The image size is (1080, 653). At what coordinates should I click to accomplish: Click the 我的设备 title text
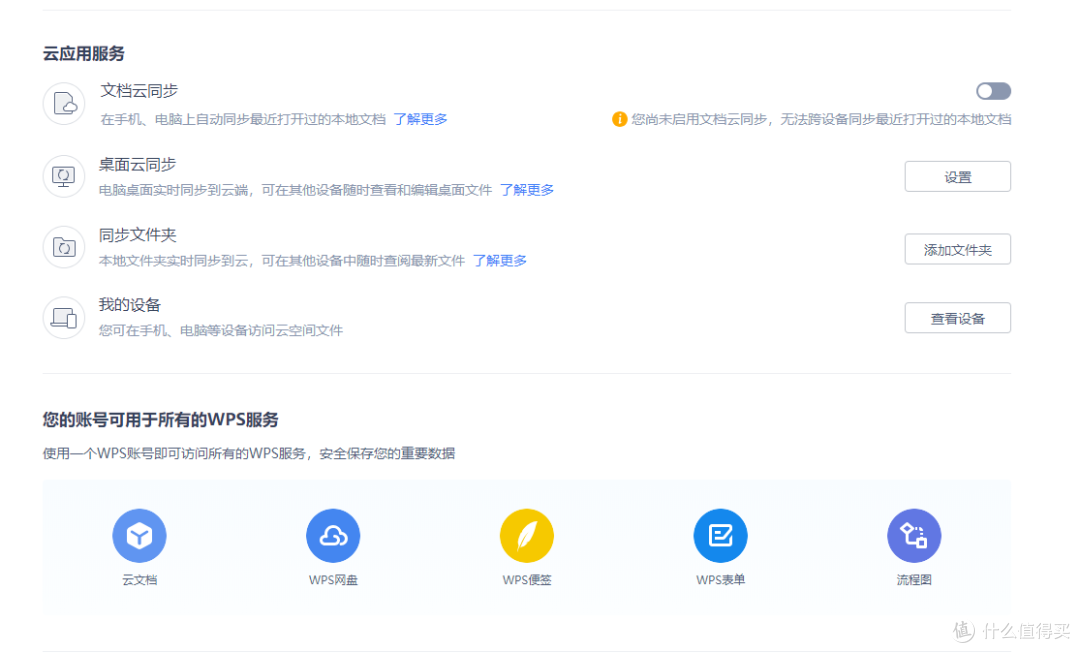click(129, 305)
